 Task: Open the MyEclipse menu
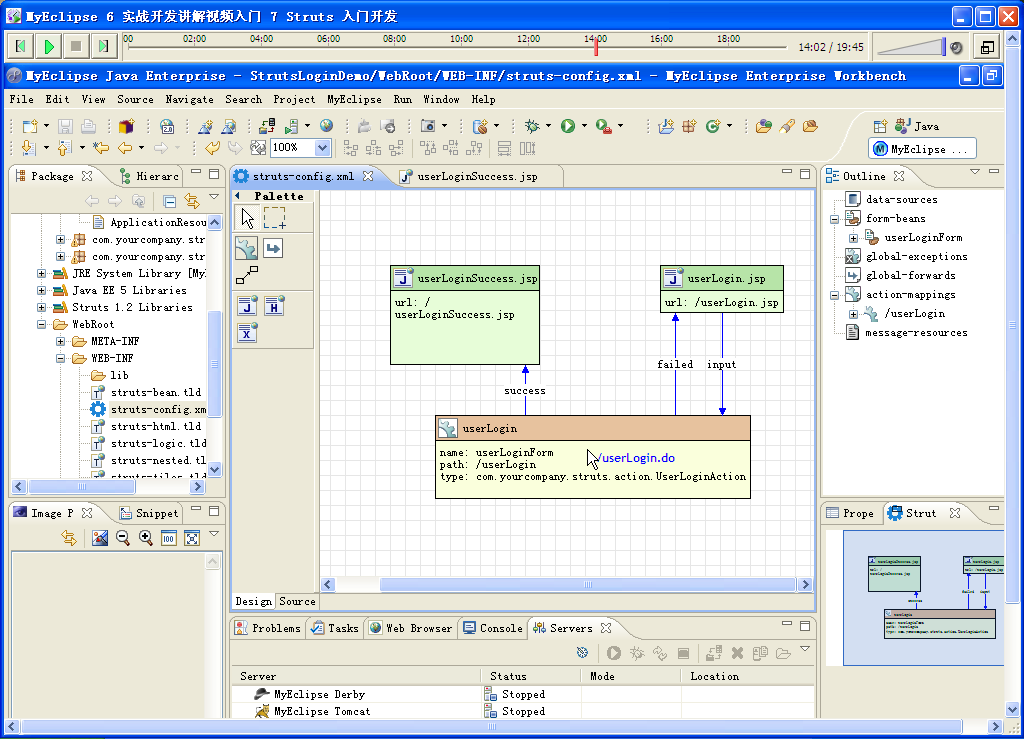(x=354, y=99)
